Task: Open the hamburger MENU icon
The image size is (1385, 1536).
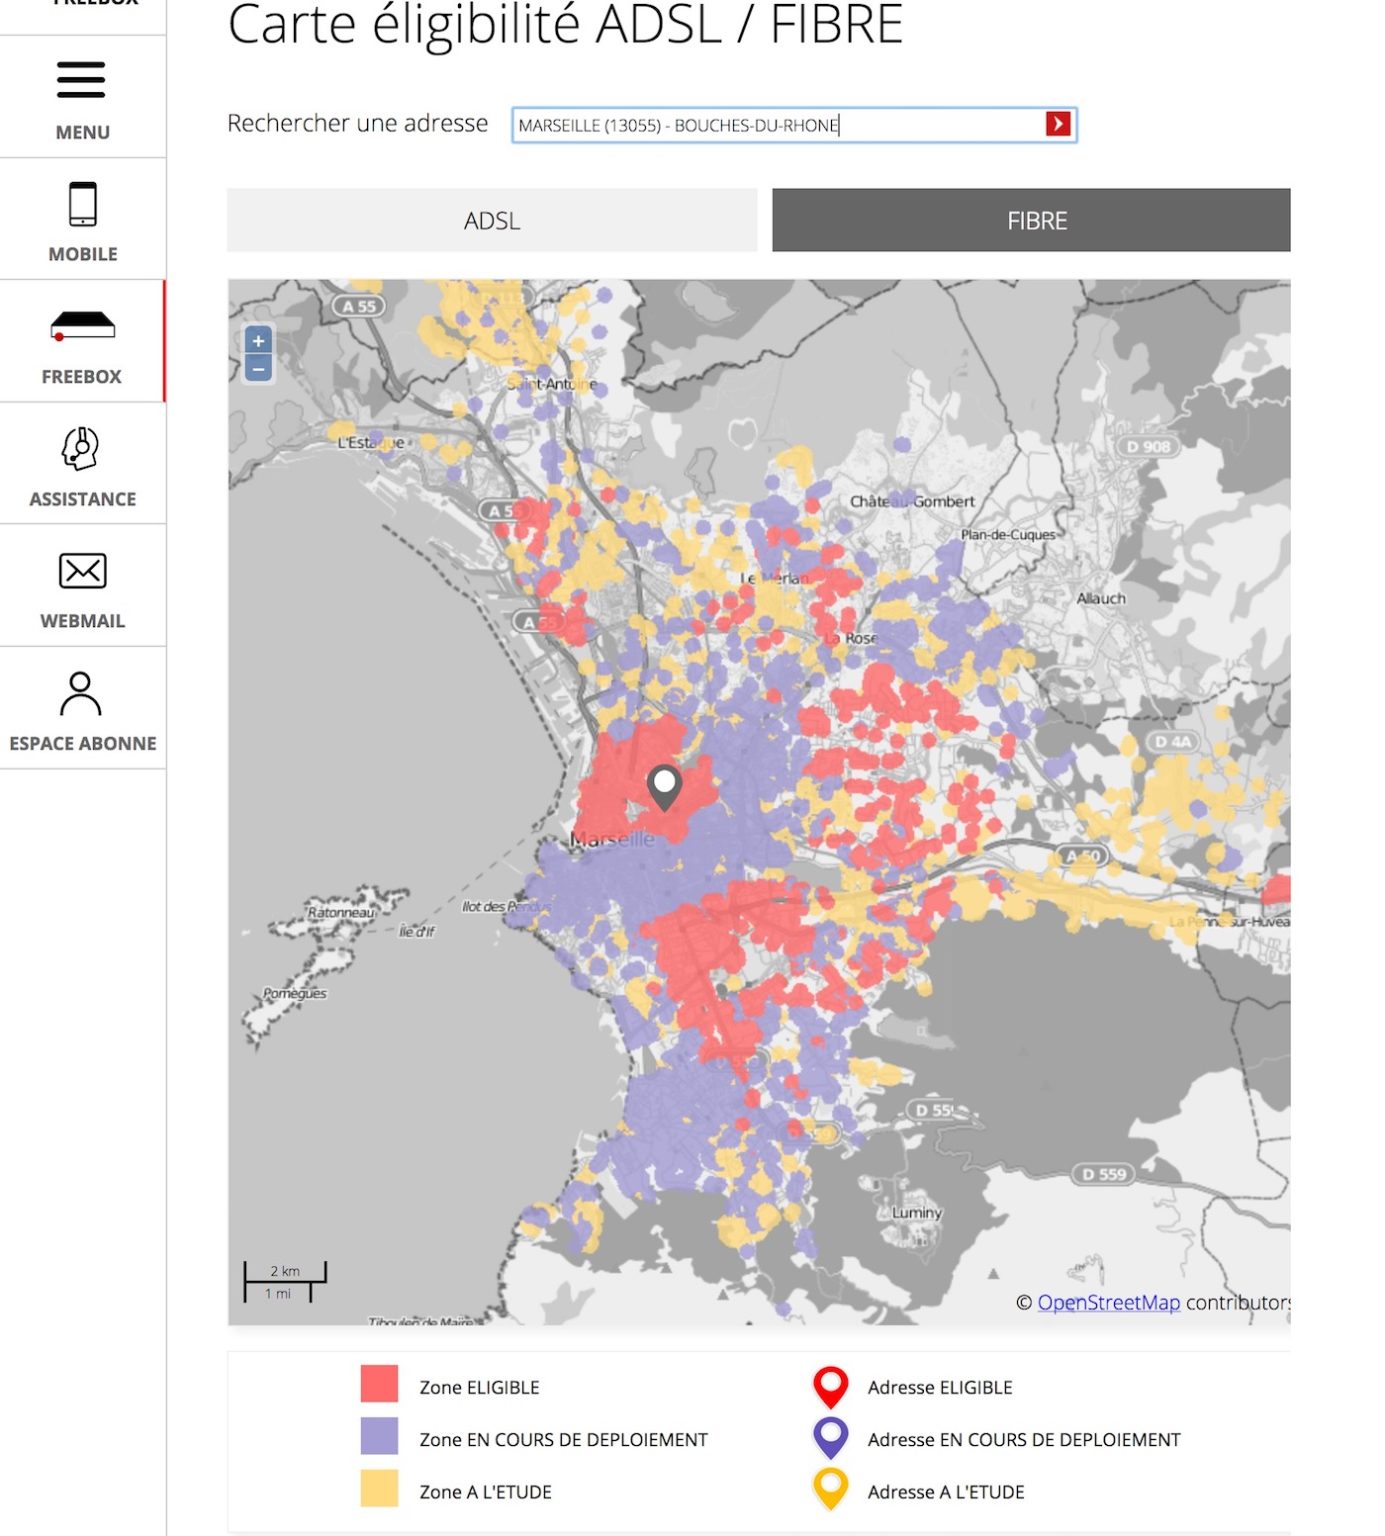Action: [x=81, y=81]
